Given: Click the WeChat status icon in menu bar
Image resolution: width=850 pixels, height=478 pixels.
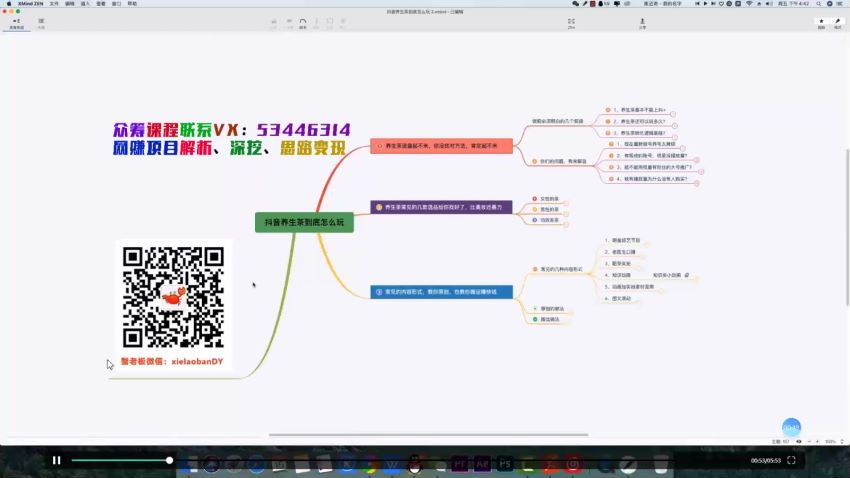Looking at the screenshot, I should 575,4.
